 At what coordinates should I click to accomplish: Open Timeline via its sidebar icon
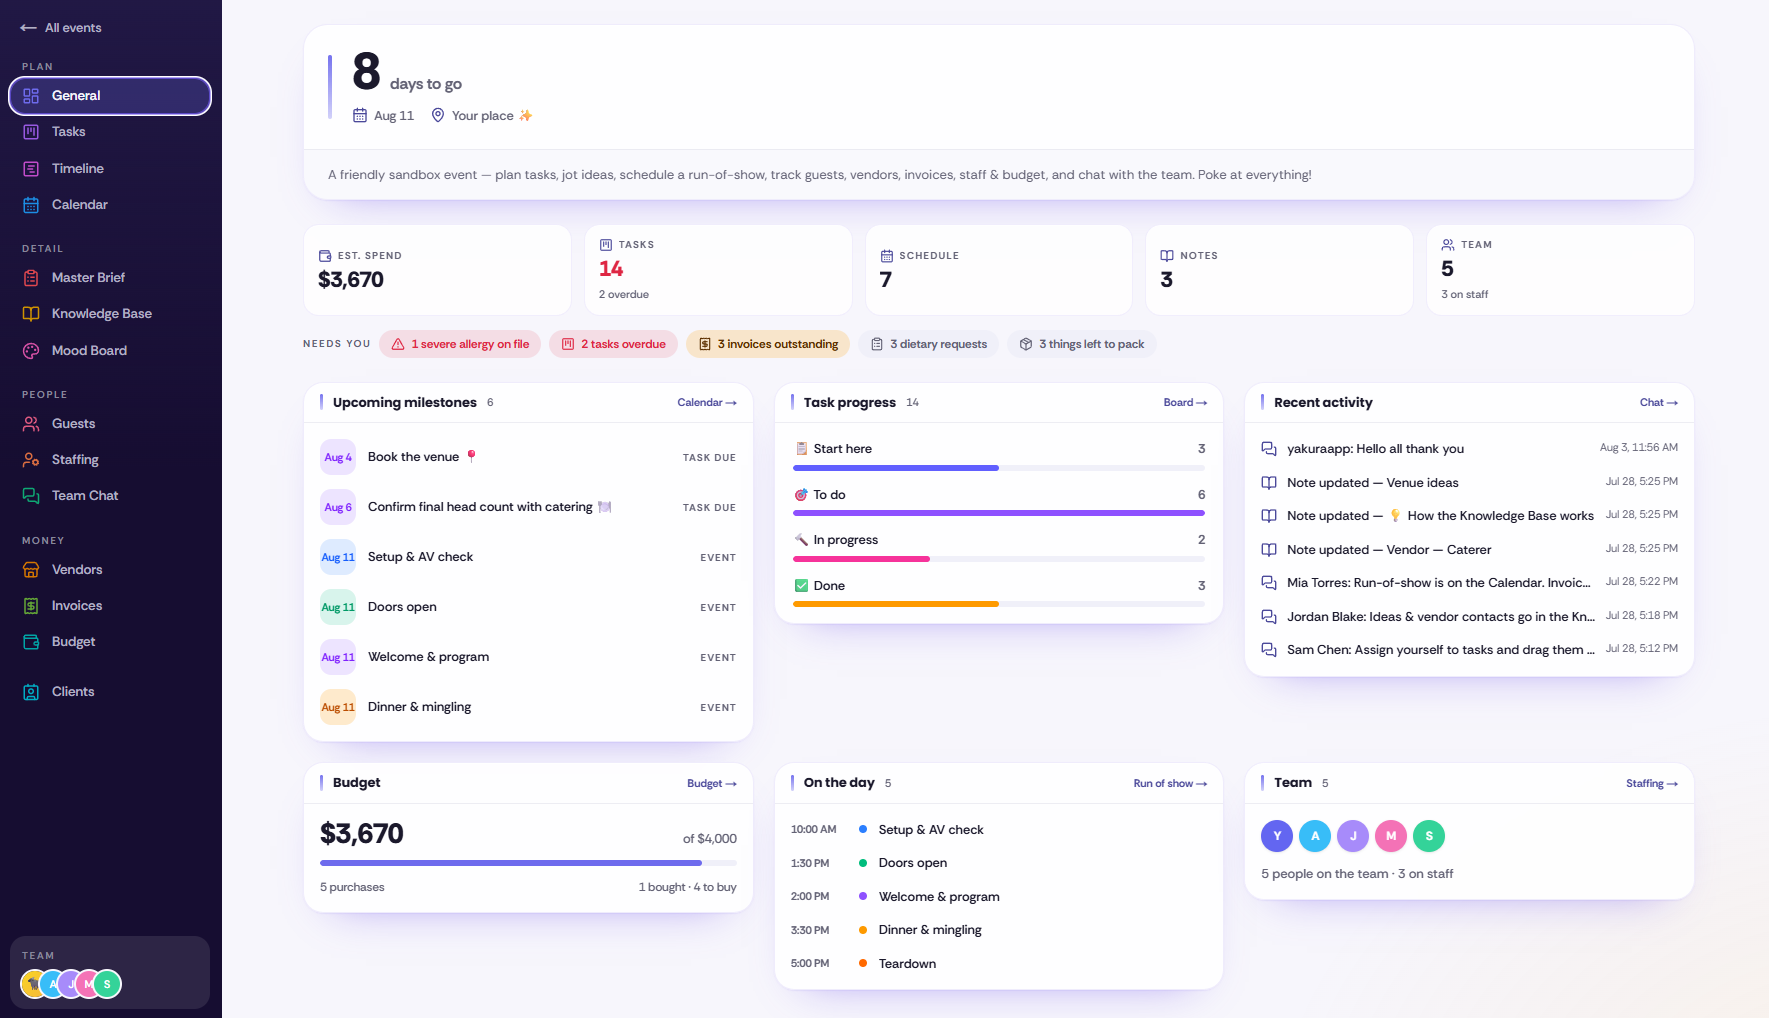pos(31,169)
